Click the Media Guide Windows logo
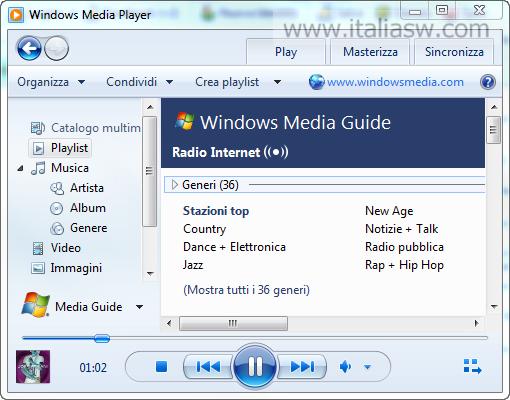Screen dimensions: 510x400 [35, 305]
